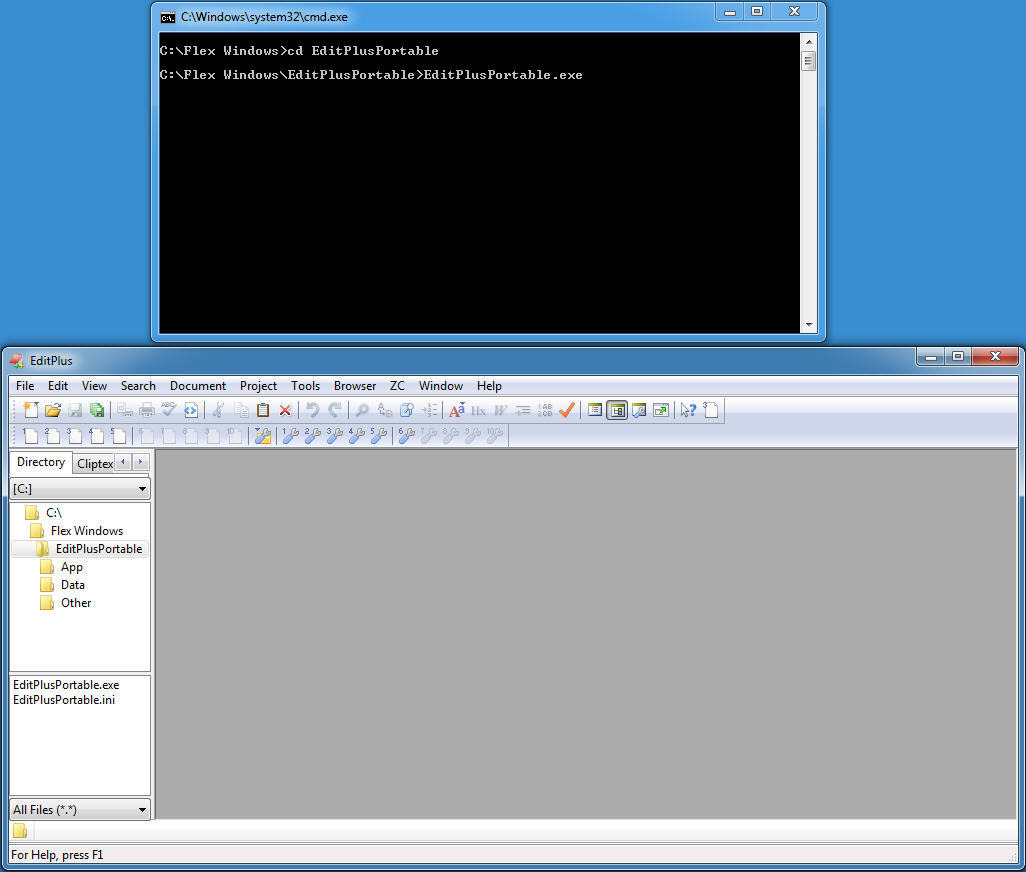Click the Open file folder icon
Screen dimensions: 1026x872
point(53,410)
